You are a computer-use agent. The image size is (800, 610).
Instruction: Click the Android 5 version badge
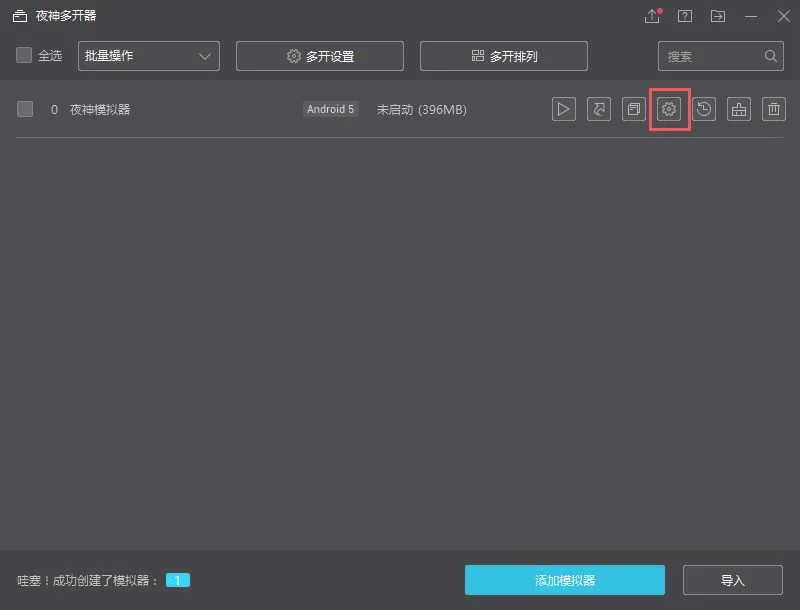[x=331, y=109]
